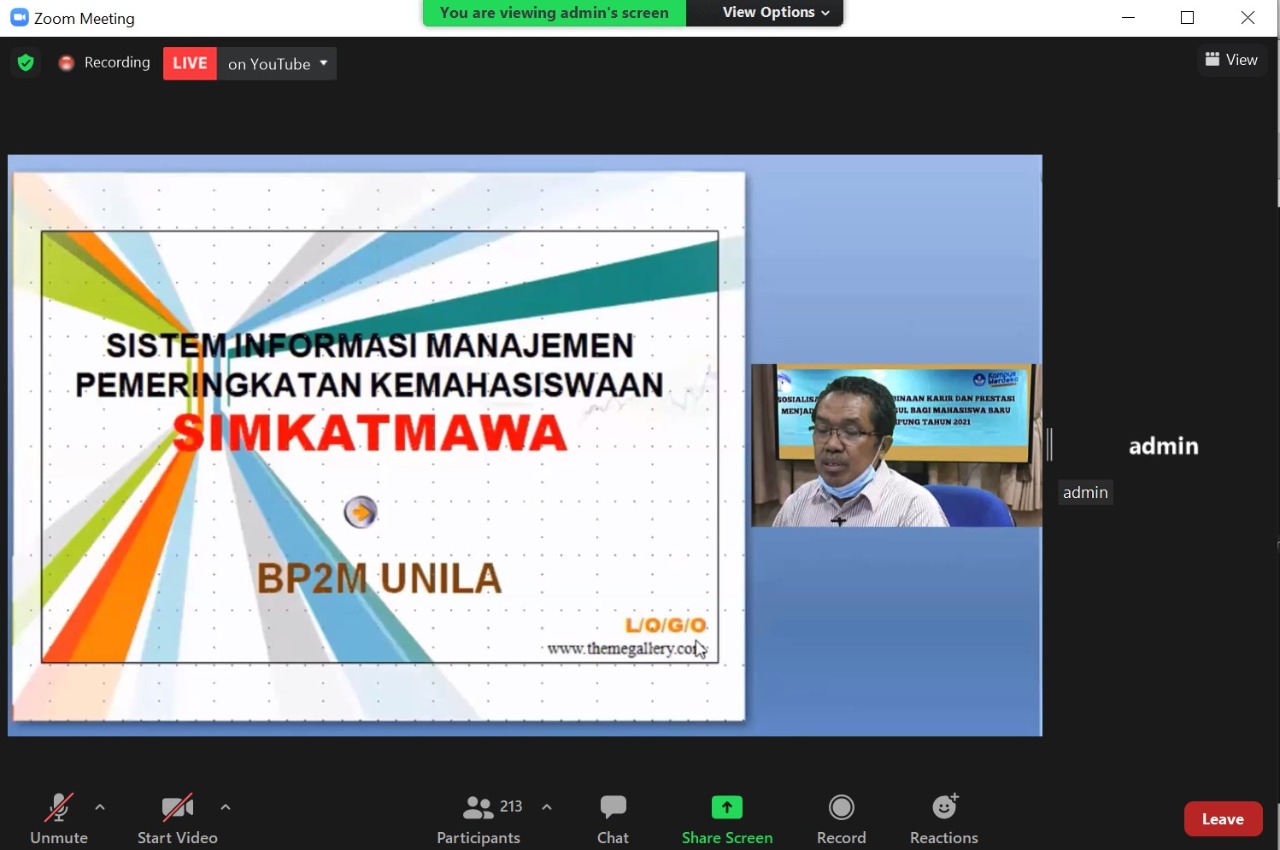Change layout with the View button
This screenshot has width=1280, height=850.
(x=1231, y=60)
